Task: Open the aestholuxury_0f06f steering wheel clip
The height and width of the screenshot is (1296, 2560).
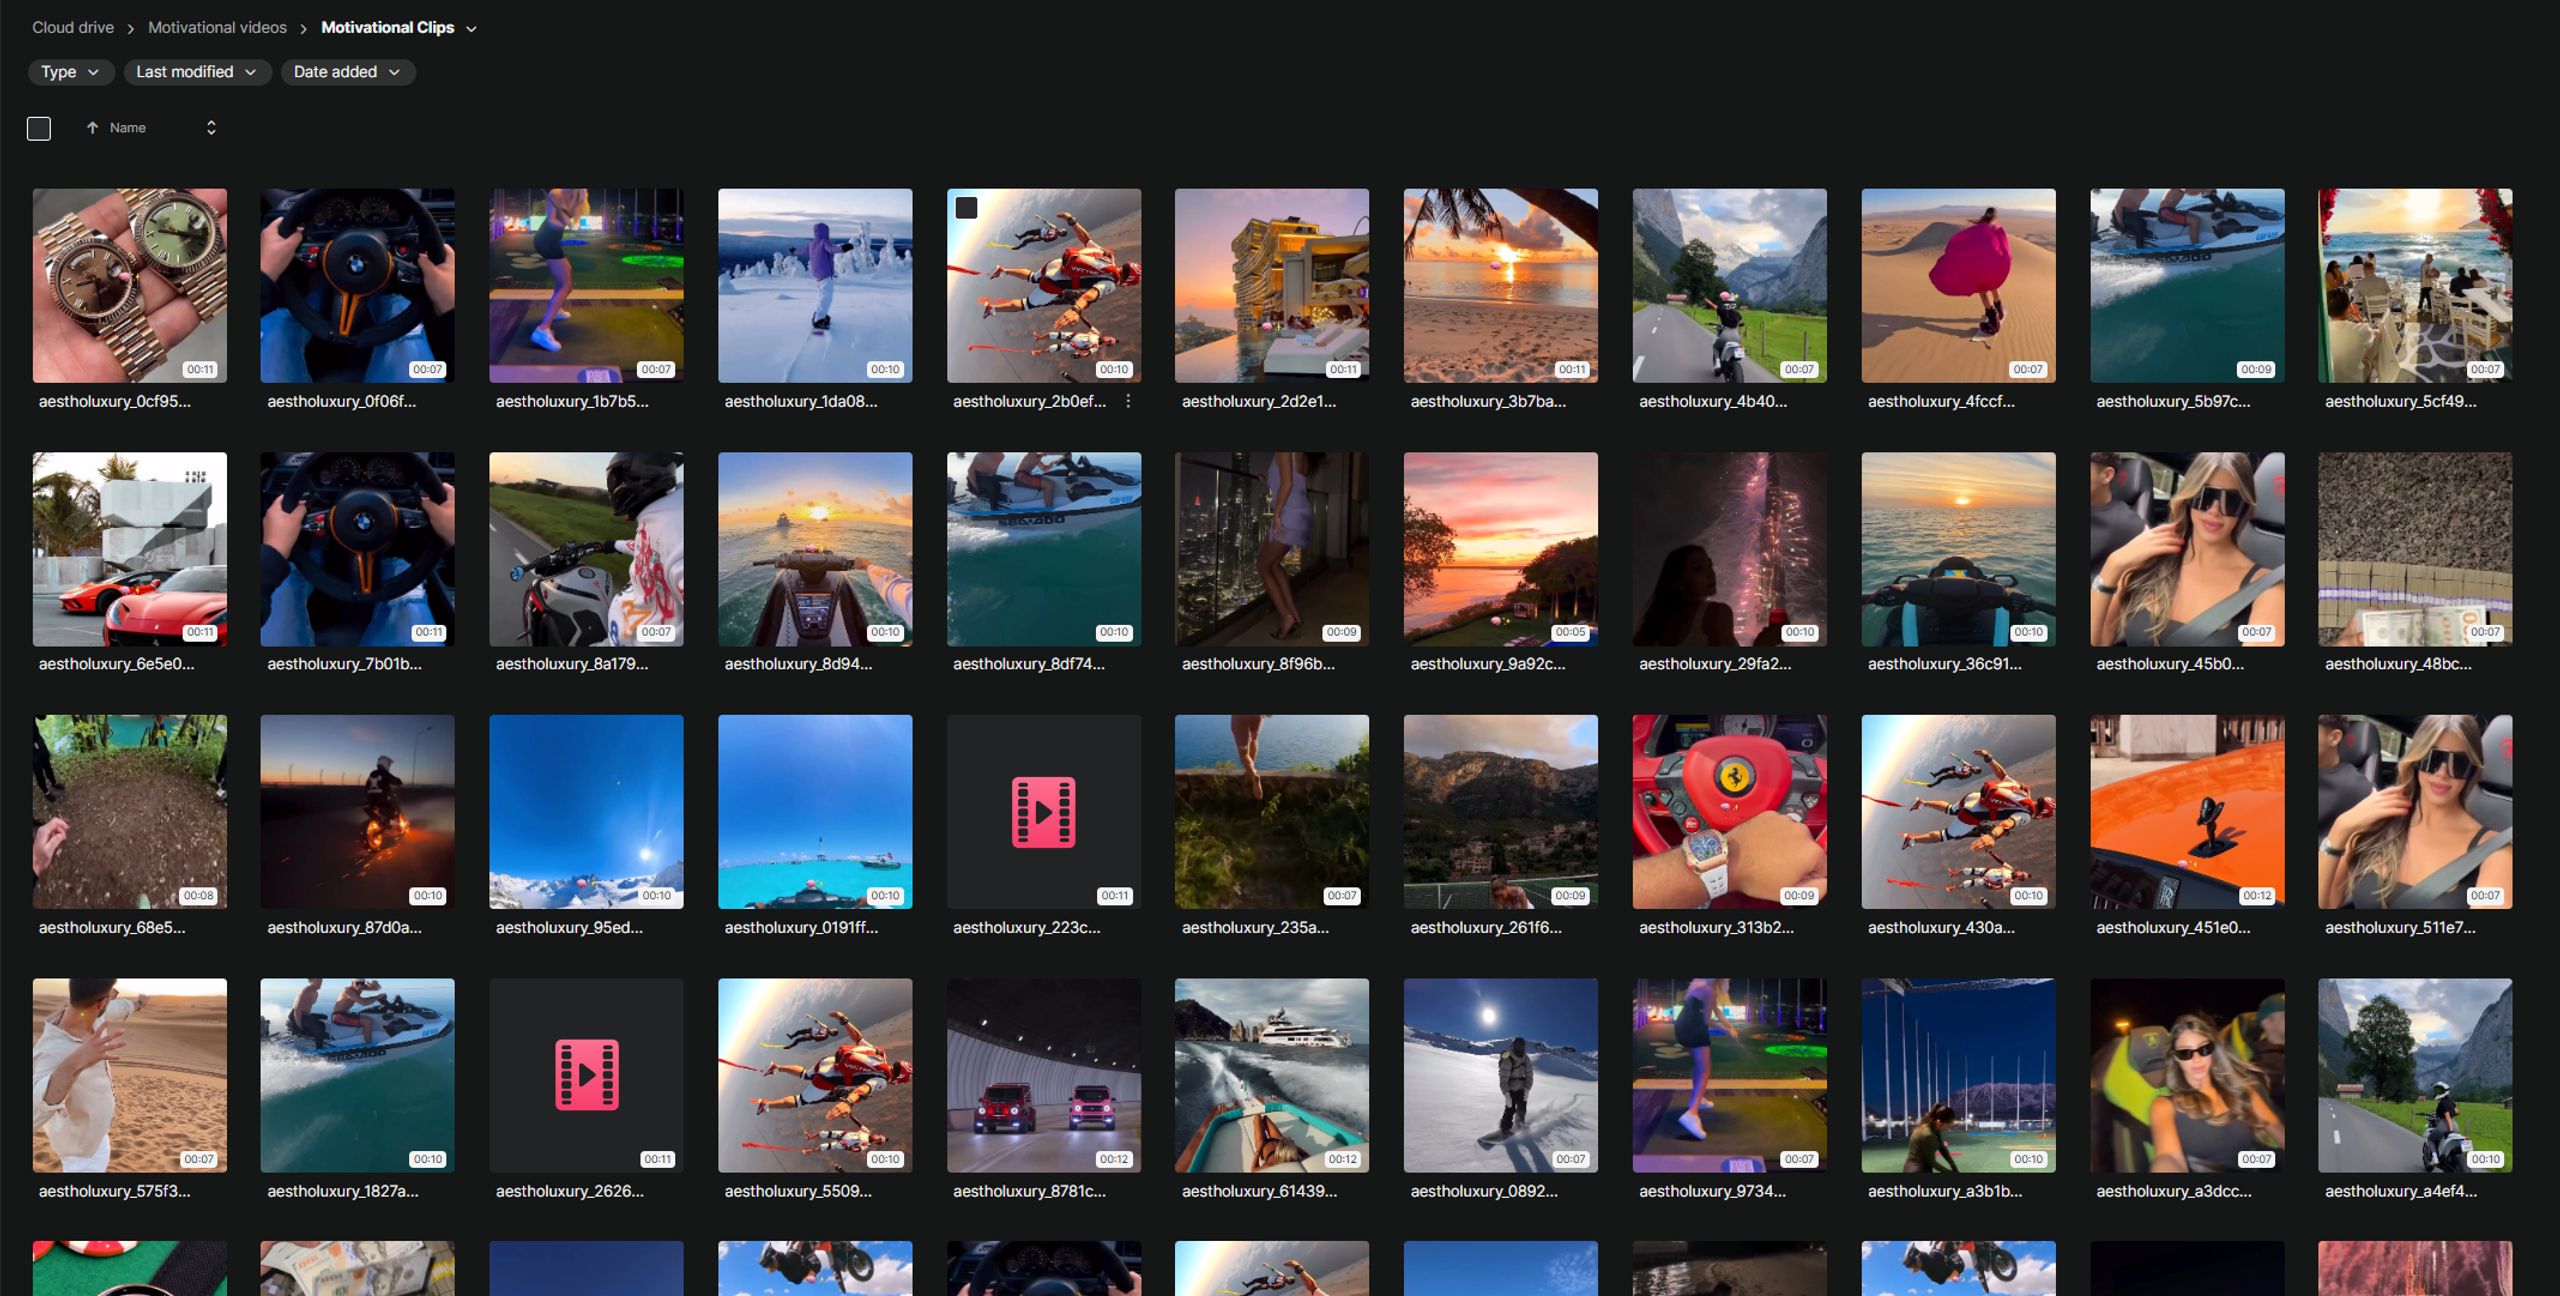Action: 357,286
